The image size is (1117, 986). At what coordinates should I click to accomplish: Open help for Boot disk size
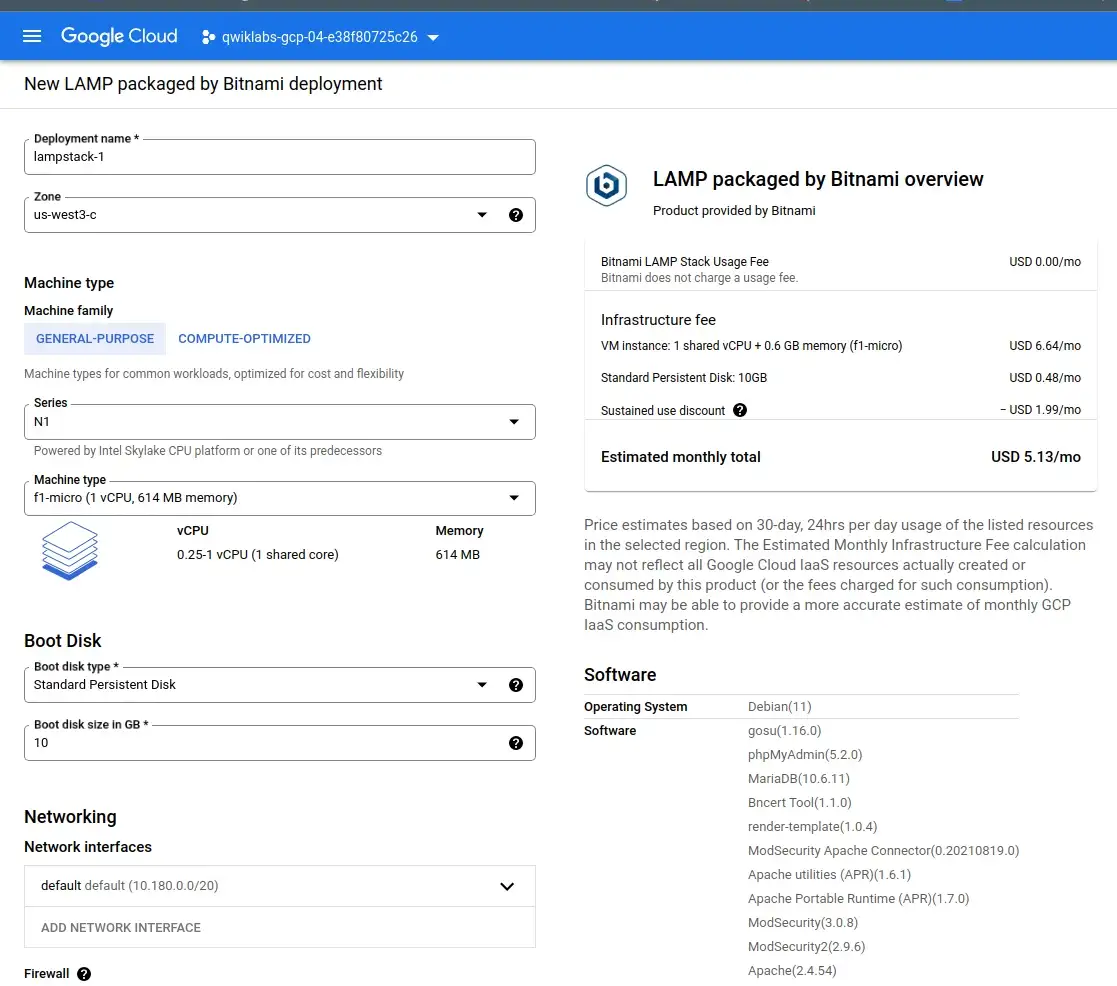point(516,743)
